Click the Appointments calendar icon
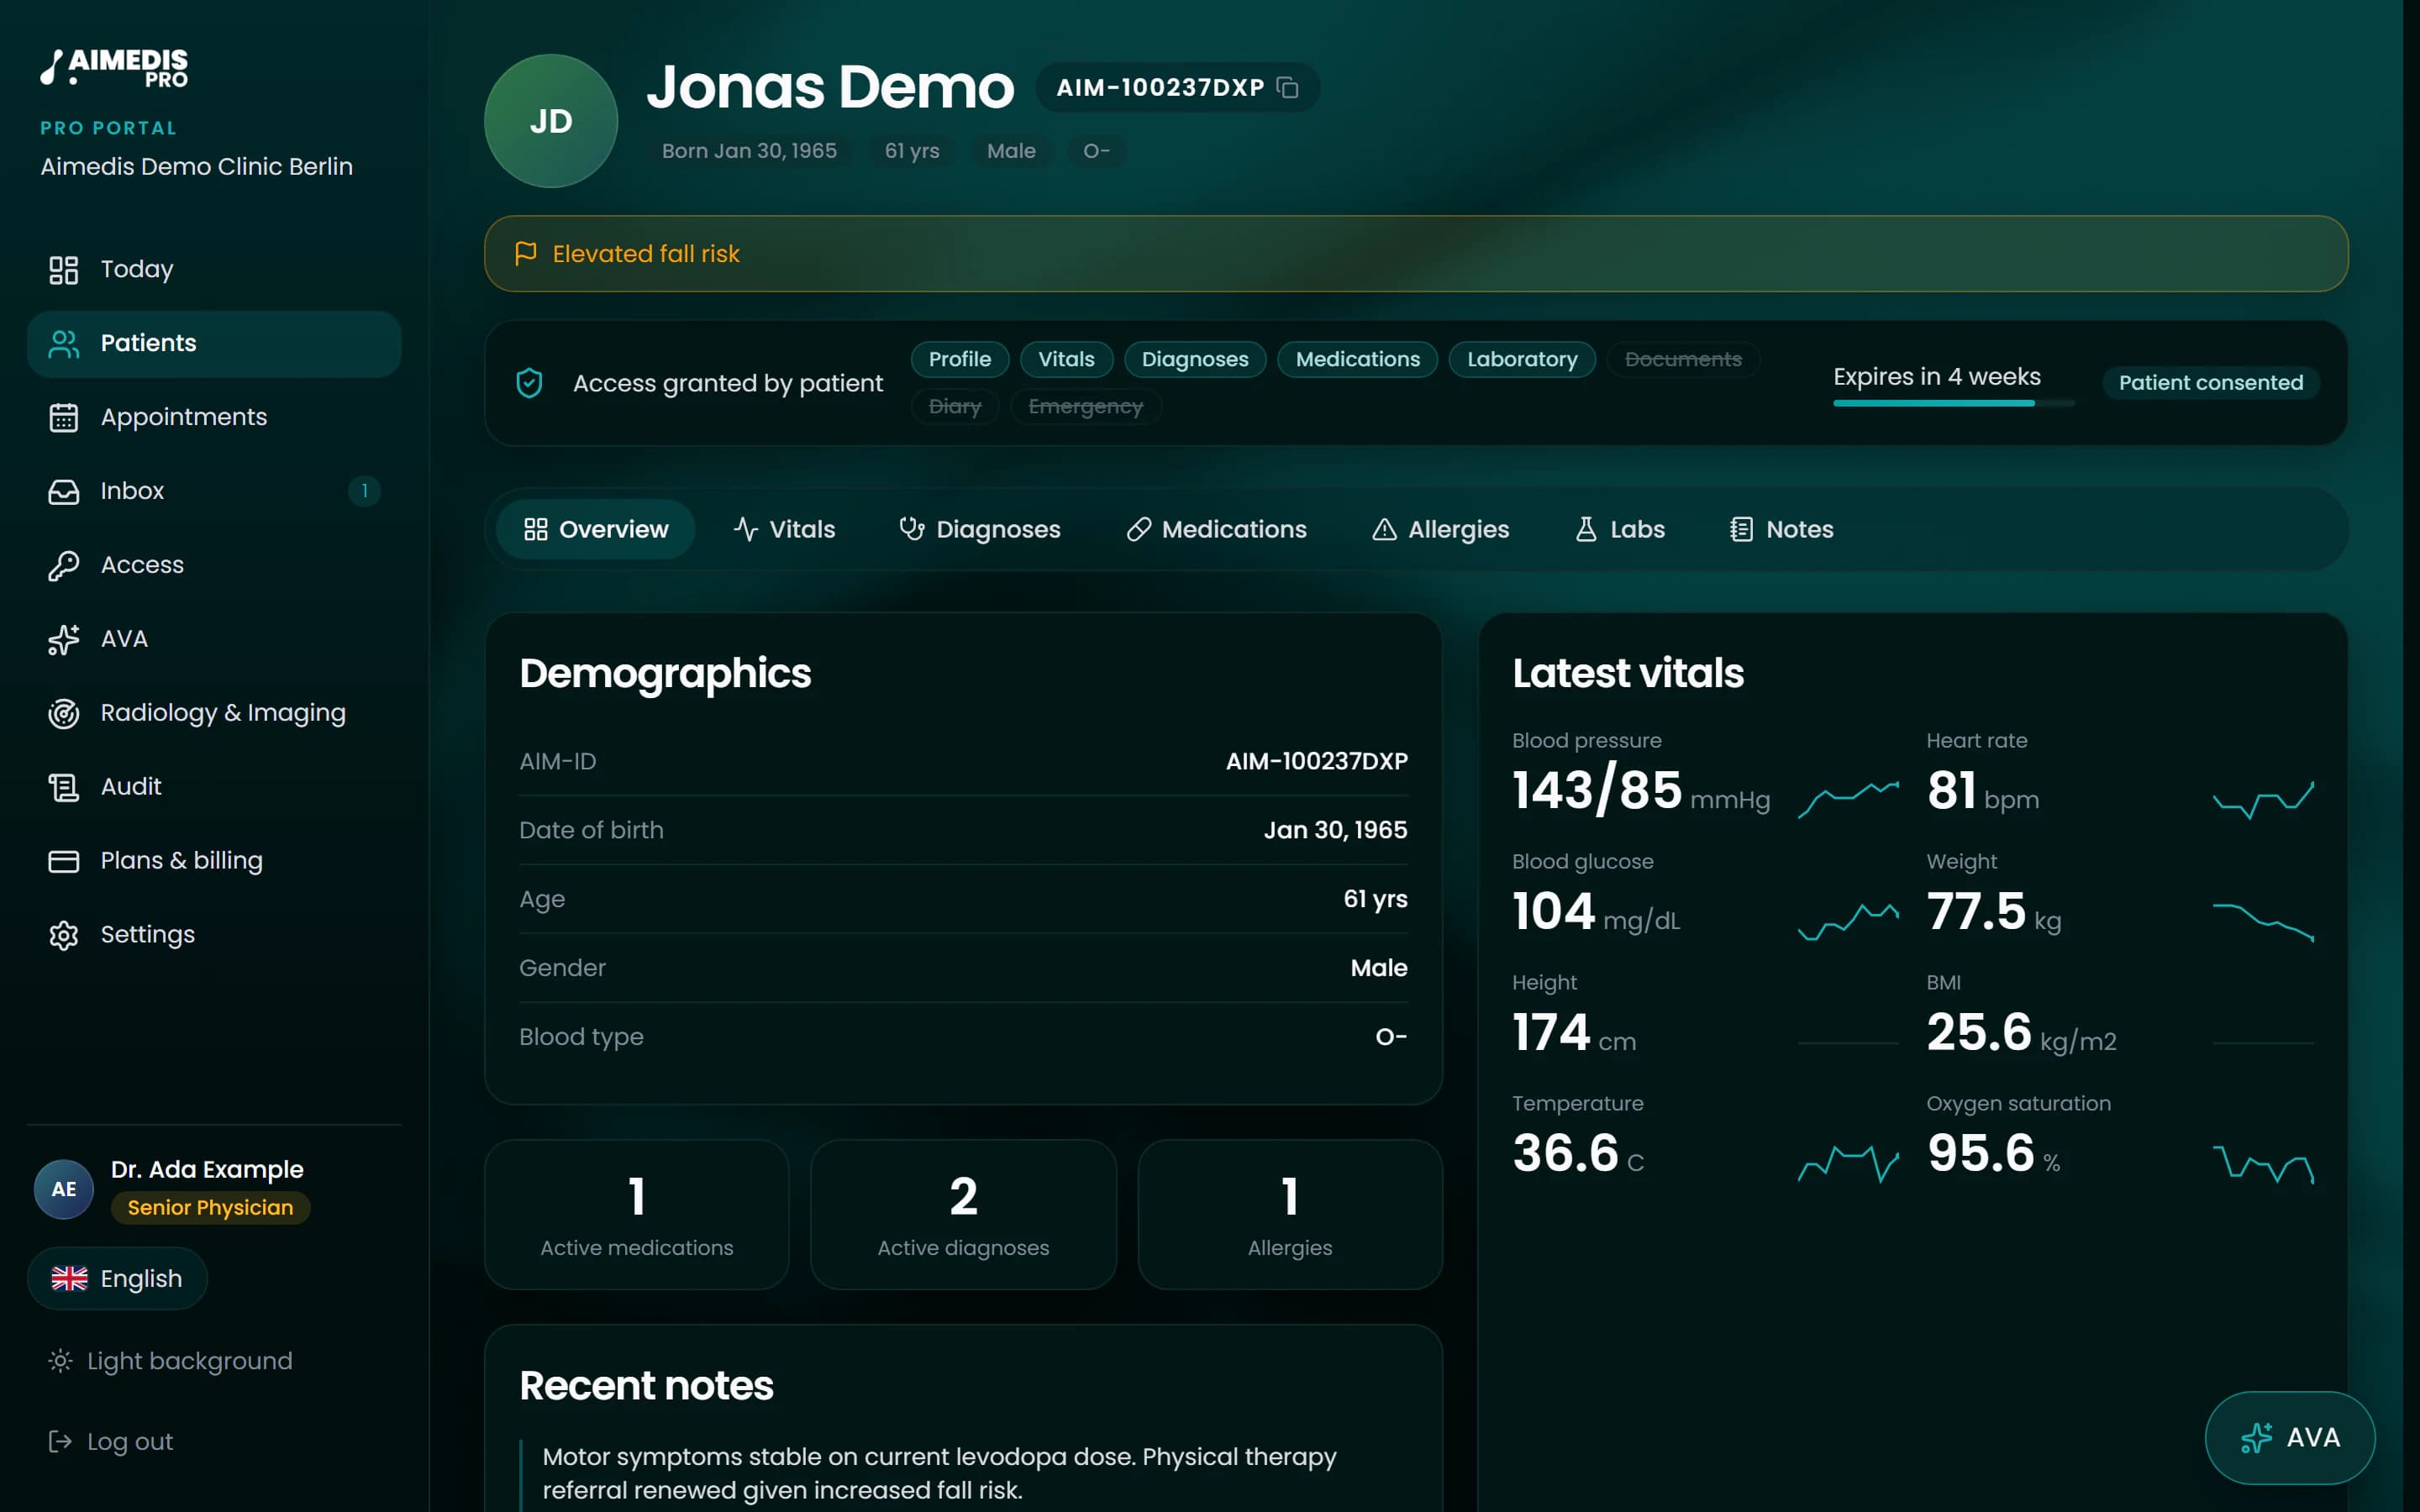The image size is (2420, 1512). [x=64, y=418]
